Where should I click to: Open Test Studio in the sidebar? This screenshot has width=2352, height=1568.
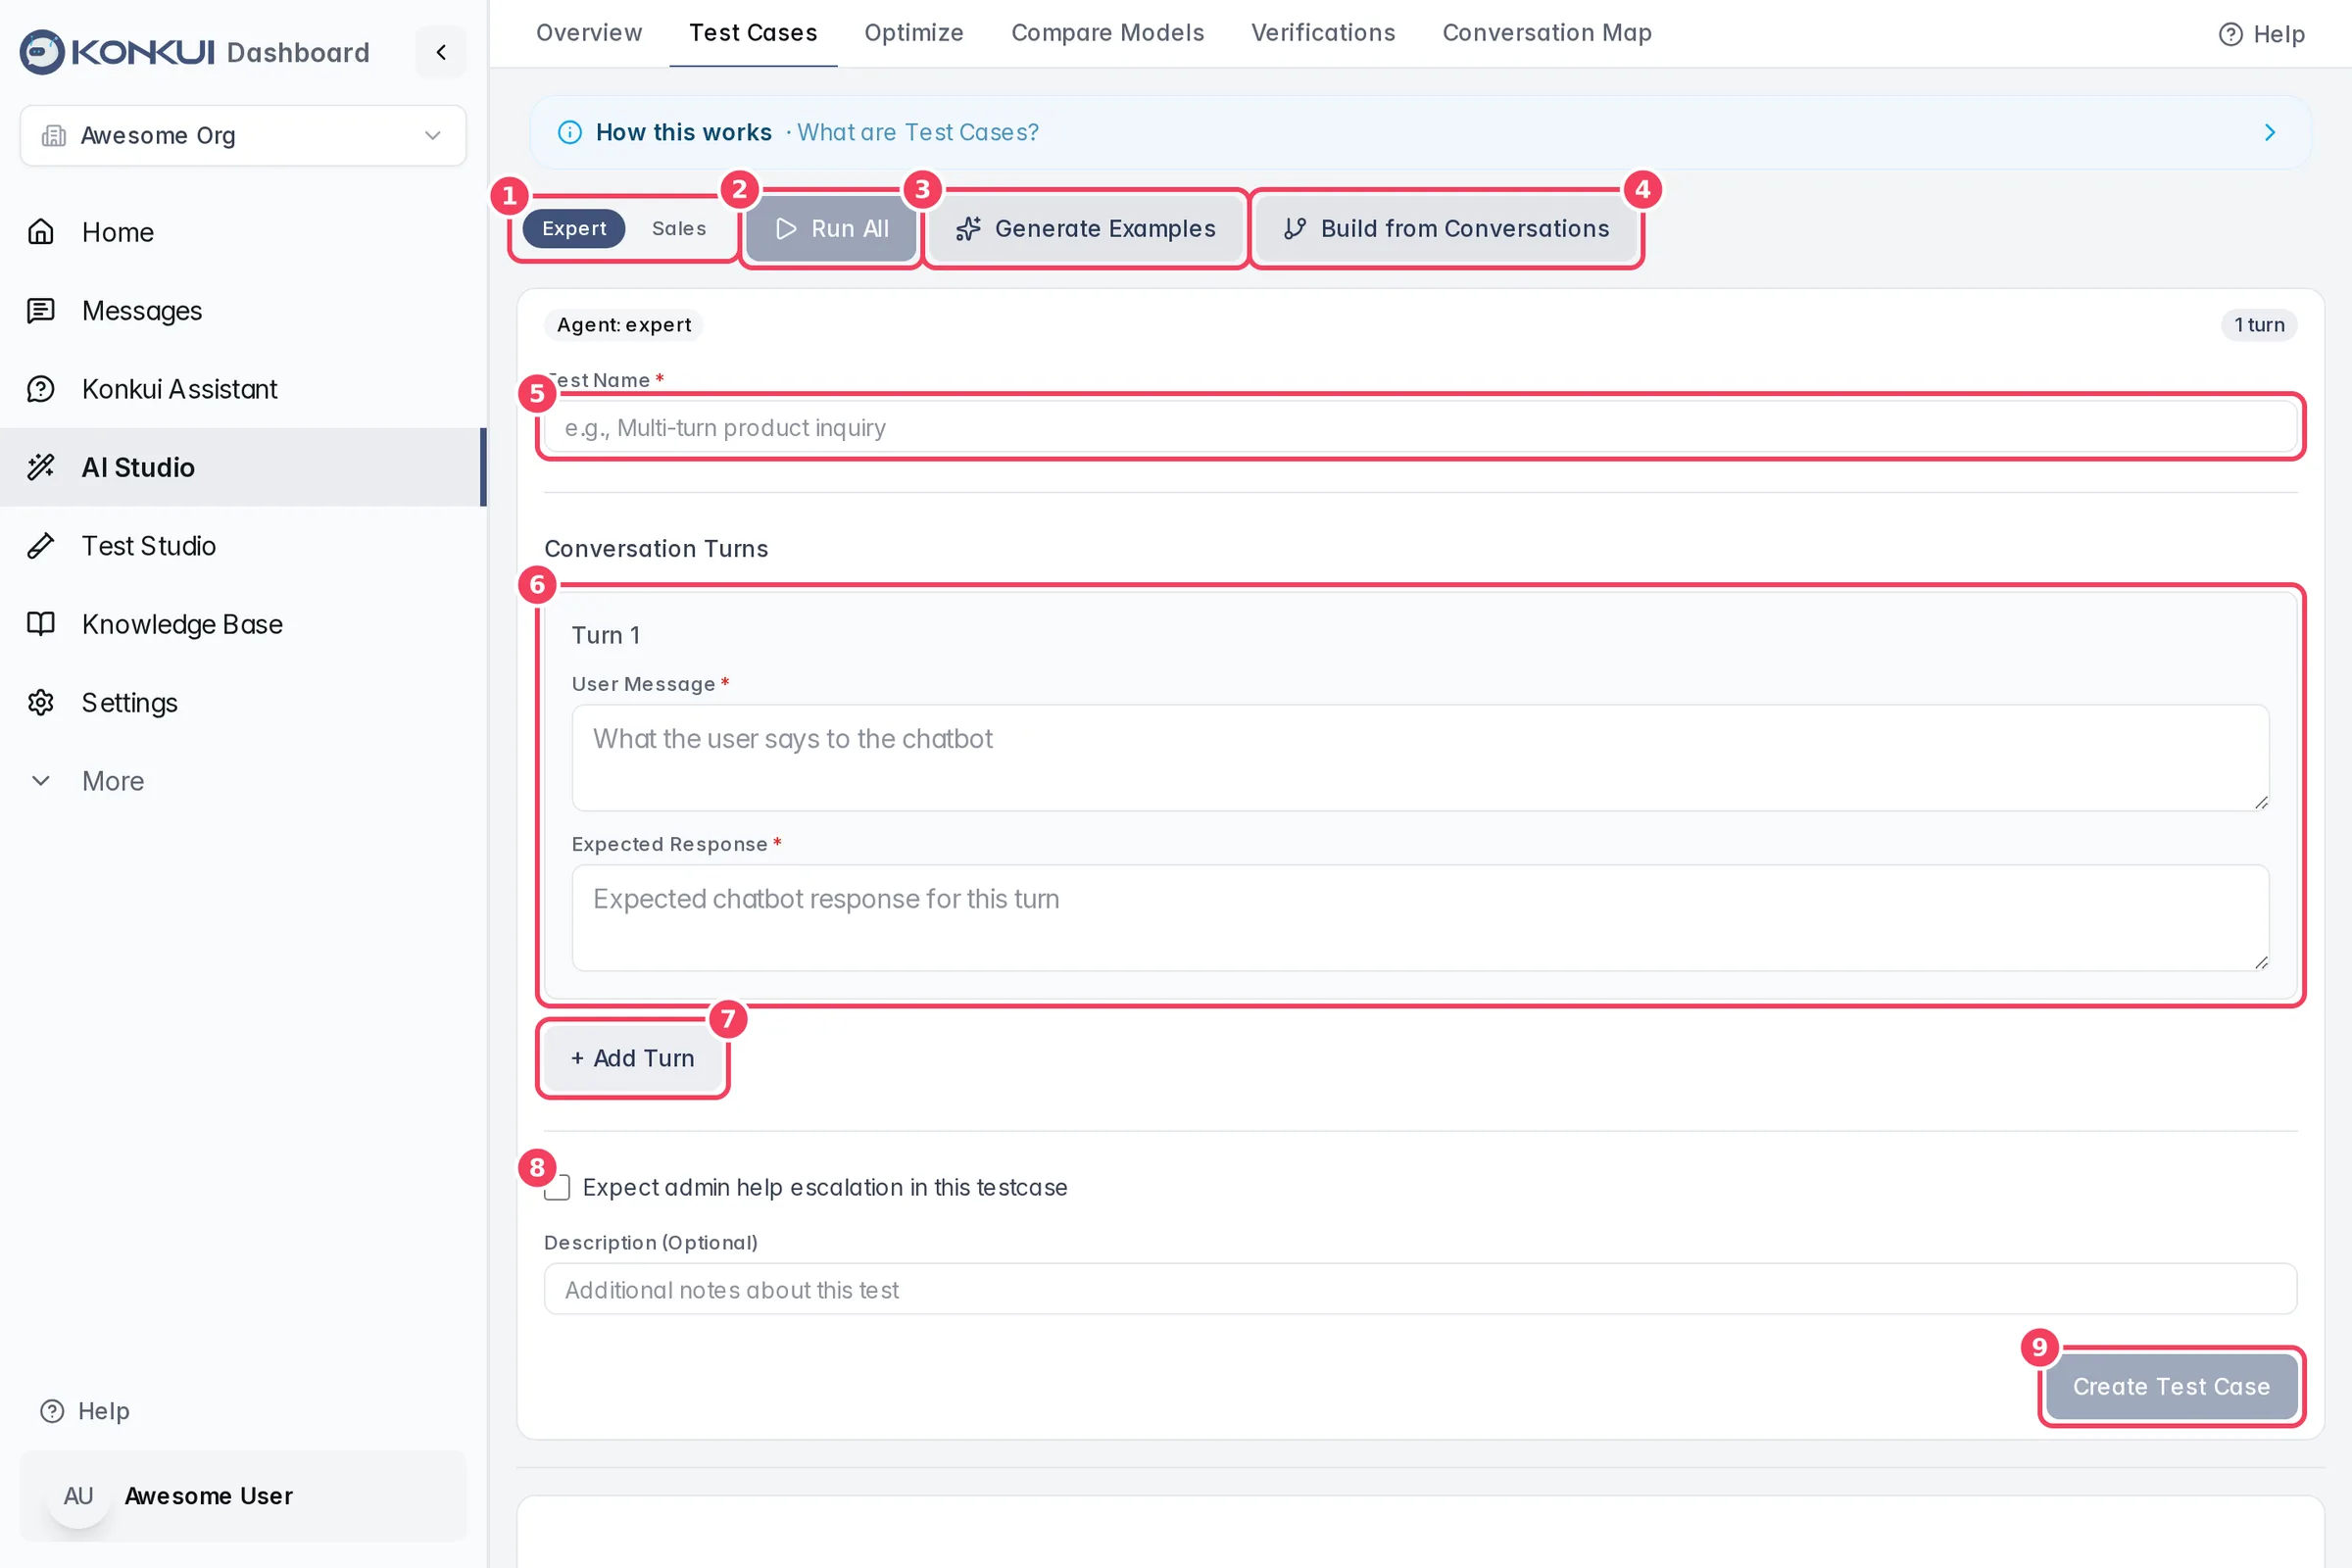click(243, 546)
